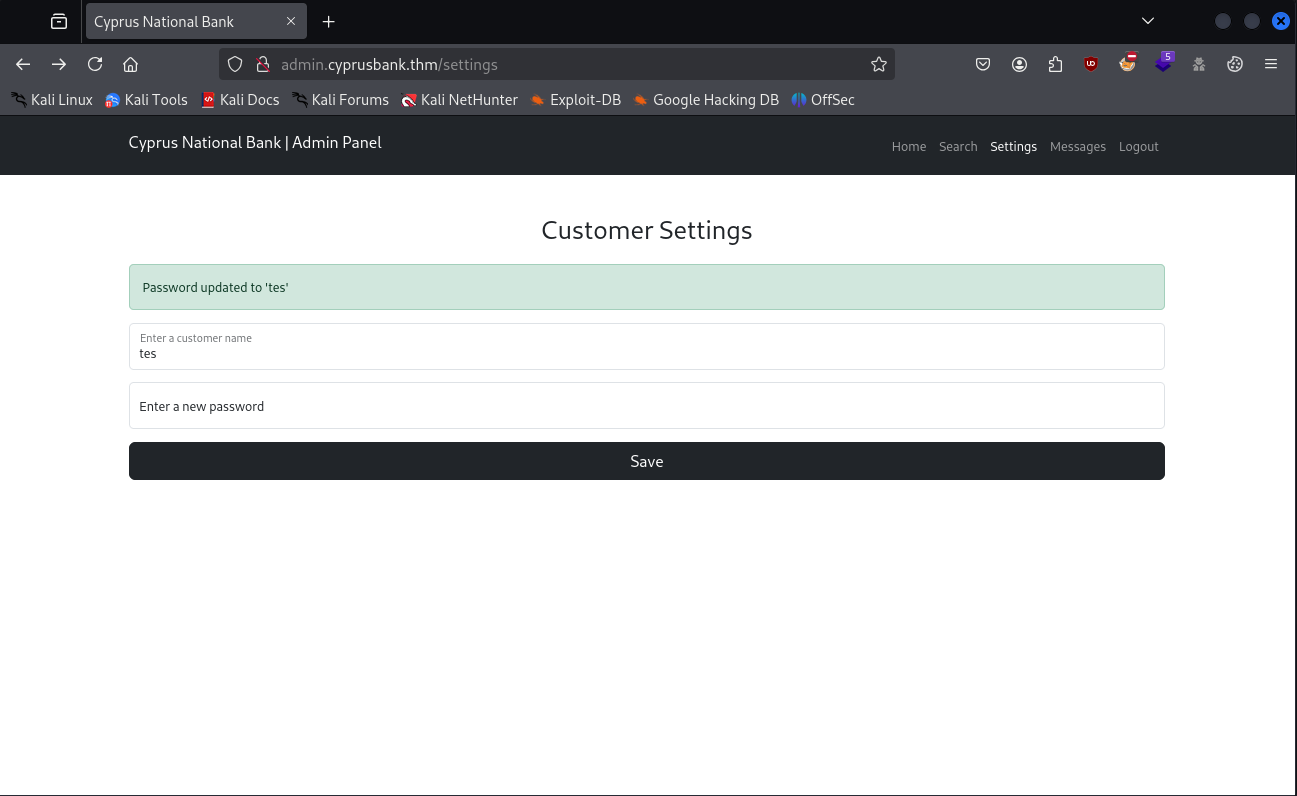Go back using the browser back arrow

[23, 64]
